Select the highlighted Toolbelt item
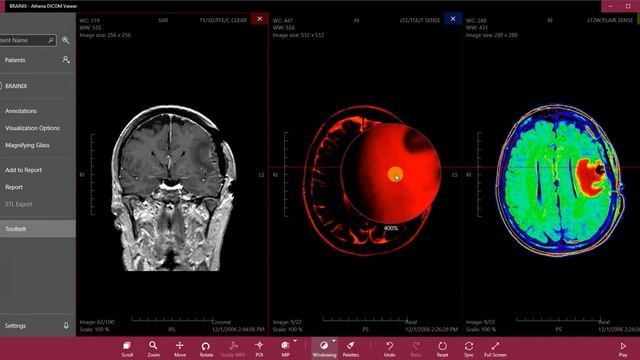This screenshot has width=640, height=360. pyautogui.click(x=38, y=229)
